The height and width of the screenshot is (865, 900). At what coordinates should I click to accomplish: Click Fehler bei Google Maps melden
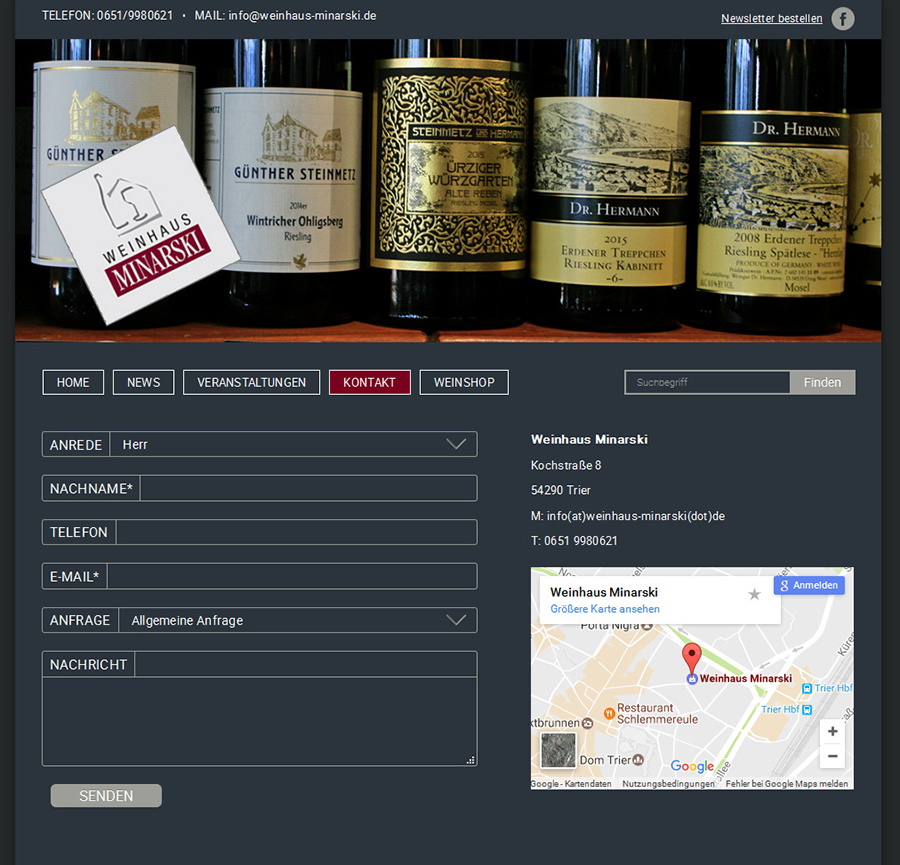point(786,784)
